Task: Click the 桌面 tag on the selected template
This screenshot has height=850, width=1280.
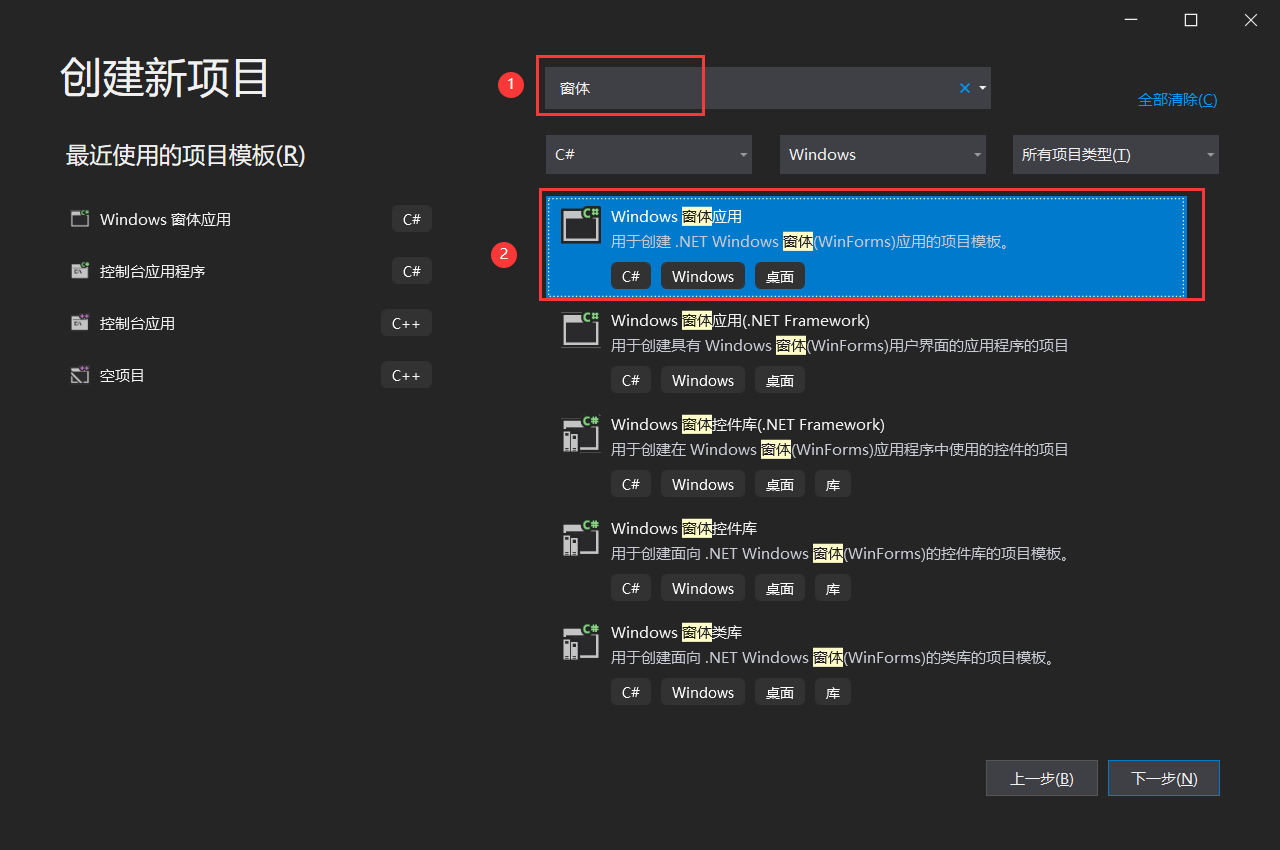Action: click(x=780, y=275)
